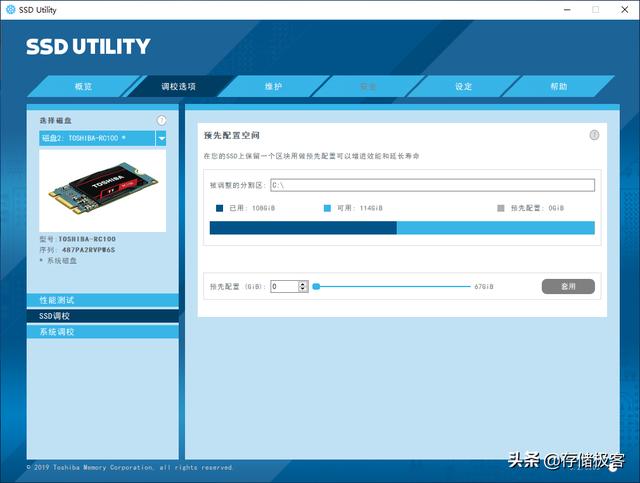This screenshot has height=483, width=640.
Task: Click the SSD Utility title bar icon
Action: click(x=11, y=9)
